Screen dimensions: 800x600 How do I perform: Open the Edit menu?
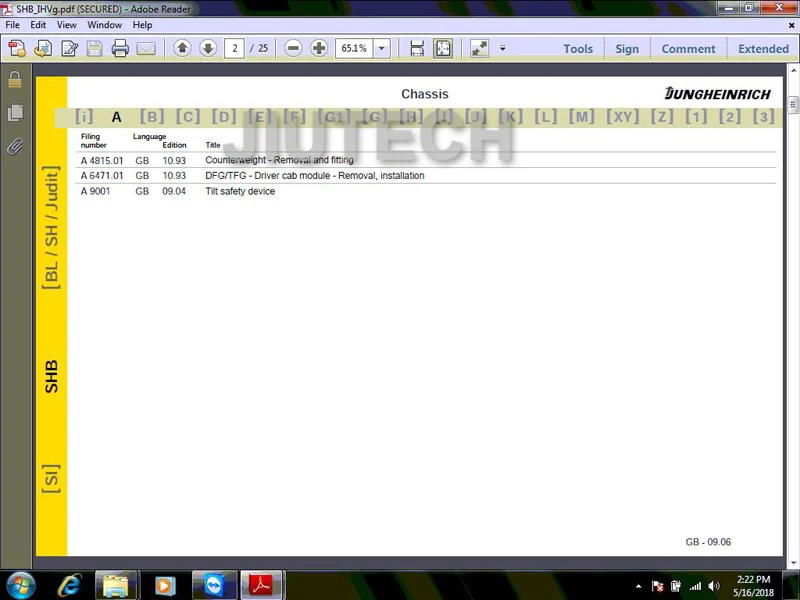(x=38, y=24)
